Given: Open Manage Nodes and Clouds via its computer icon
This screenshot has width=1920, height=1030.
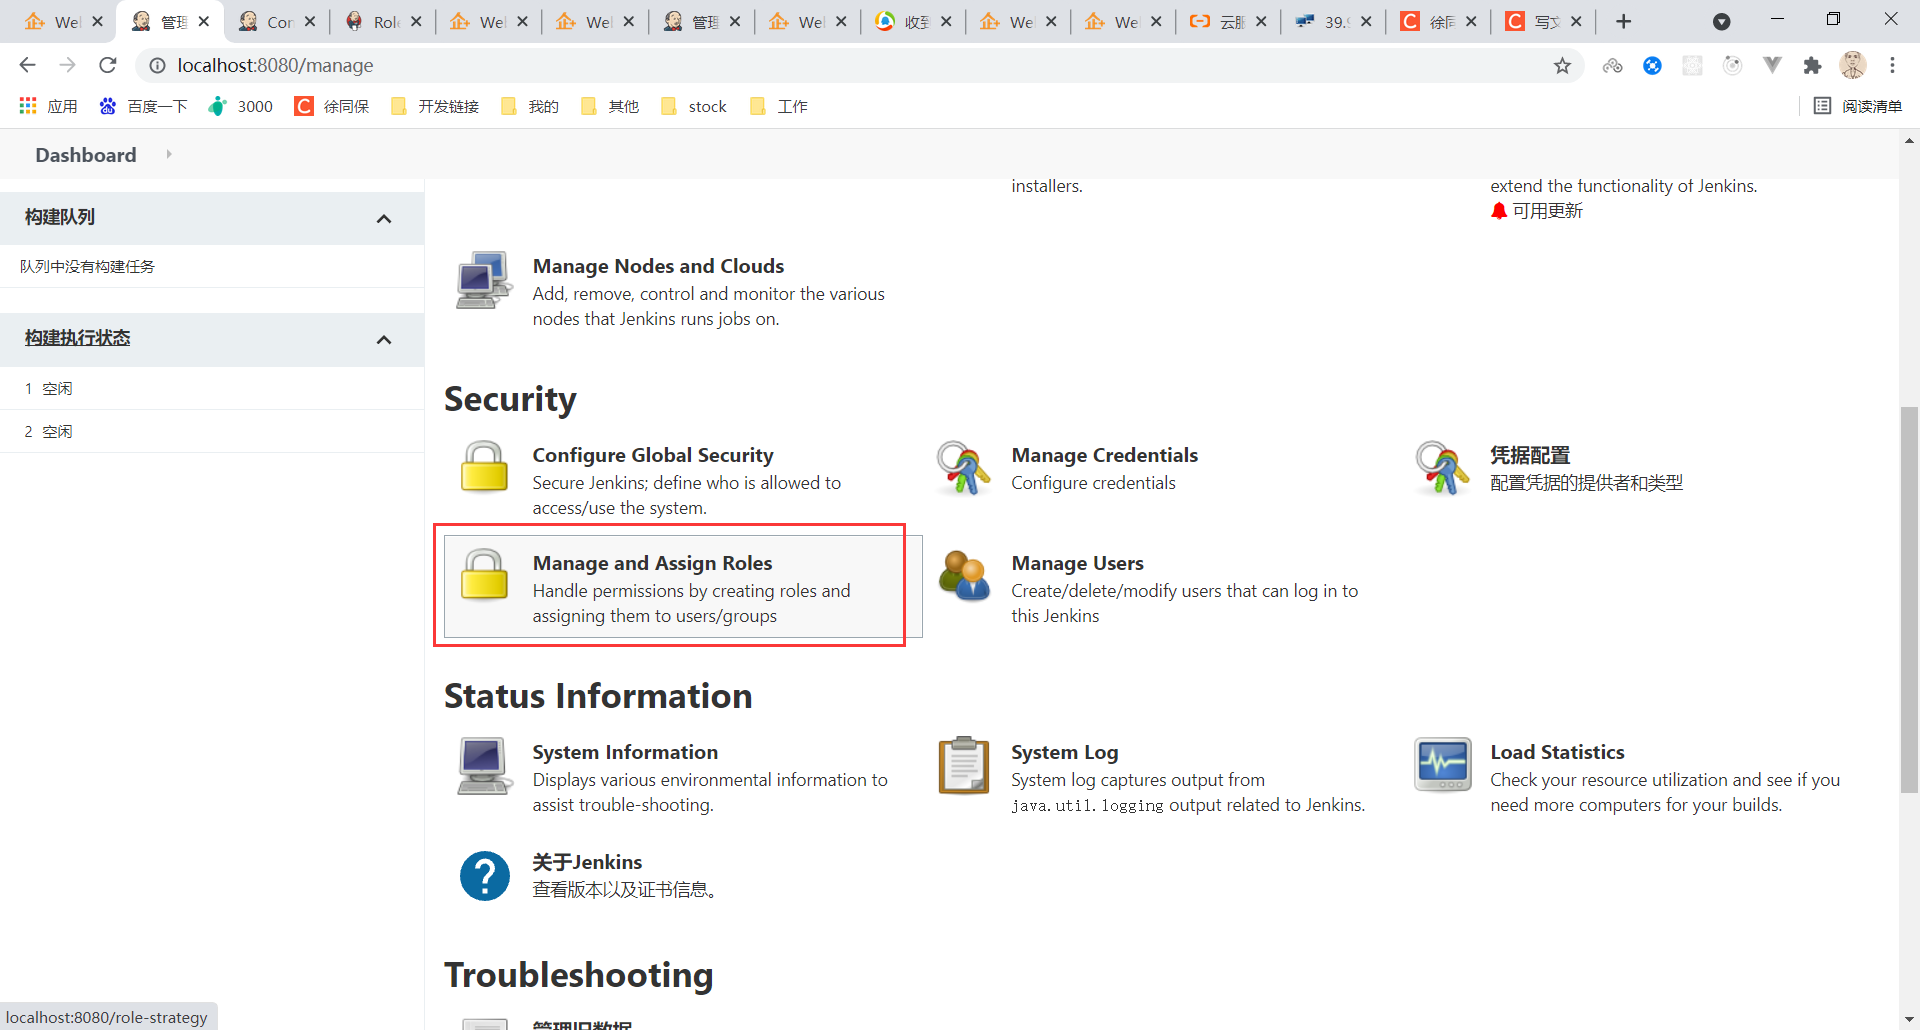Looking at the screenshot, I should pos(483,281).
